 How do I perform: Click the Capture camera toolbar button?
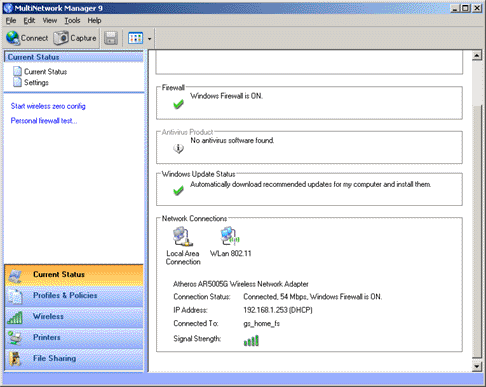[75, 38]
